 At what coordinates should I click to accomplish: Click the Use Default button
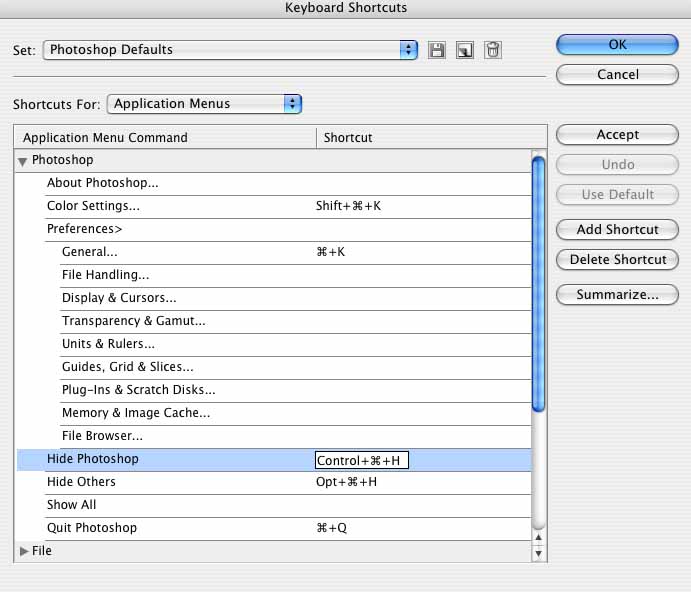coord(617,194)
